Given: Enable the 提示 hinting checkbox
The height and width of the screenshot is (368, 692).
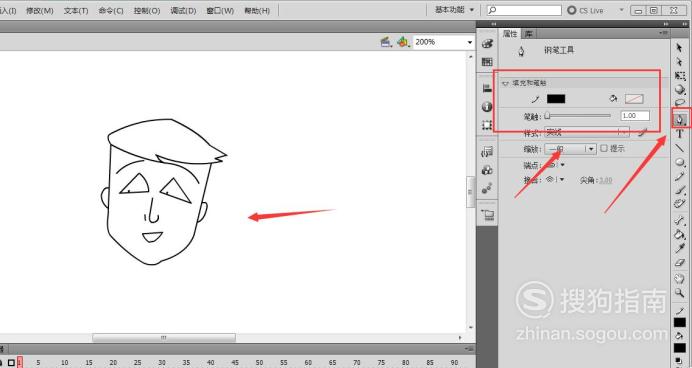Looking at the screenshot, I should 604,148.
